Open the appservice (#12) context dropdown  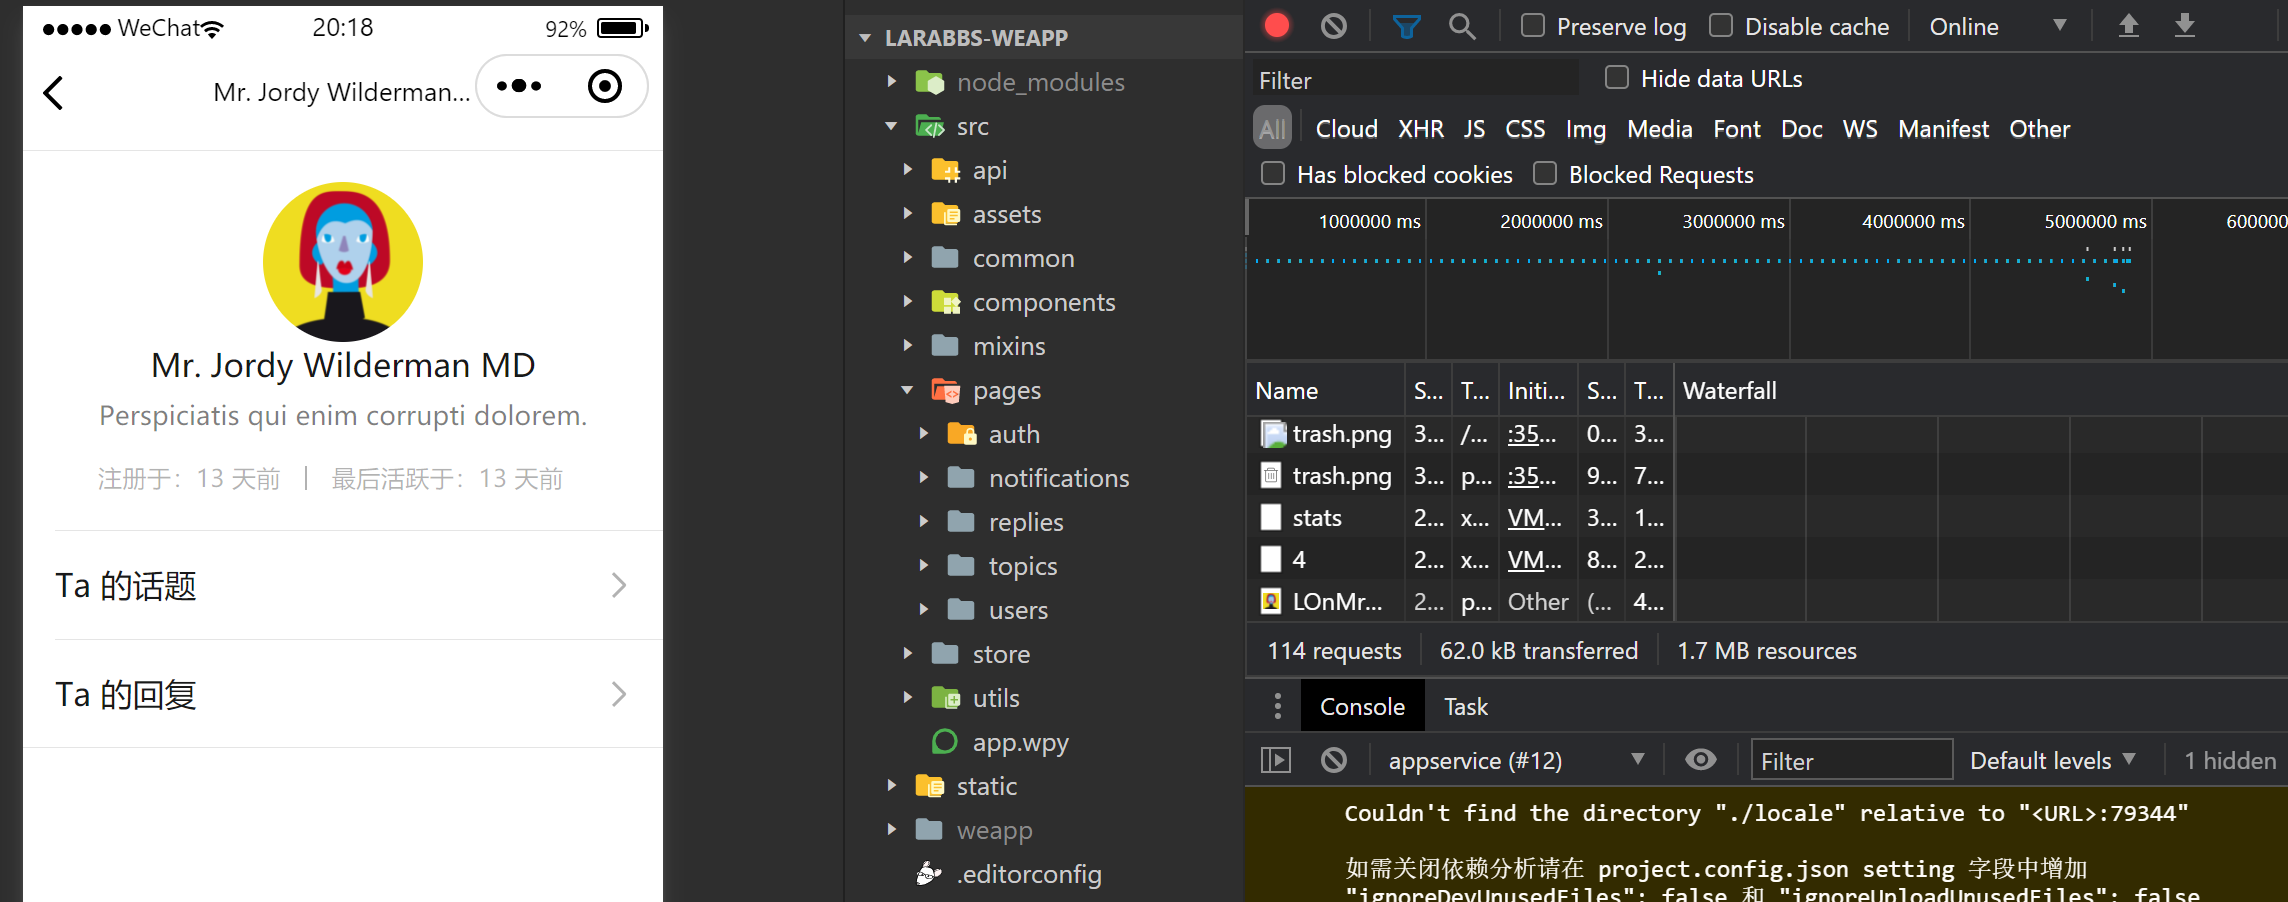(x=1516, y=760)
